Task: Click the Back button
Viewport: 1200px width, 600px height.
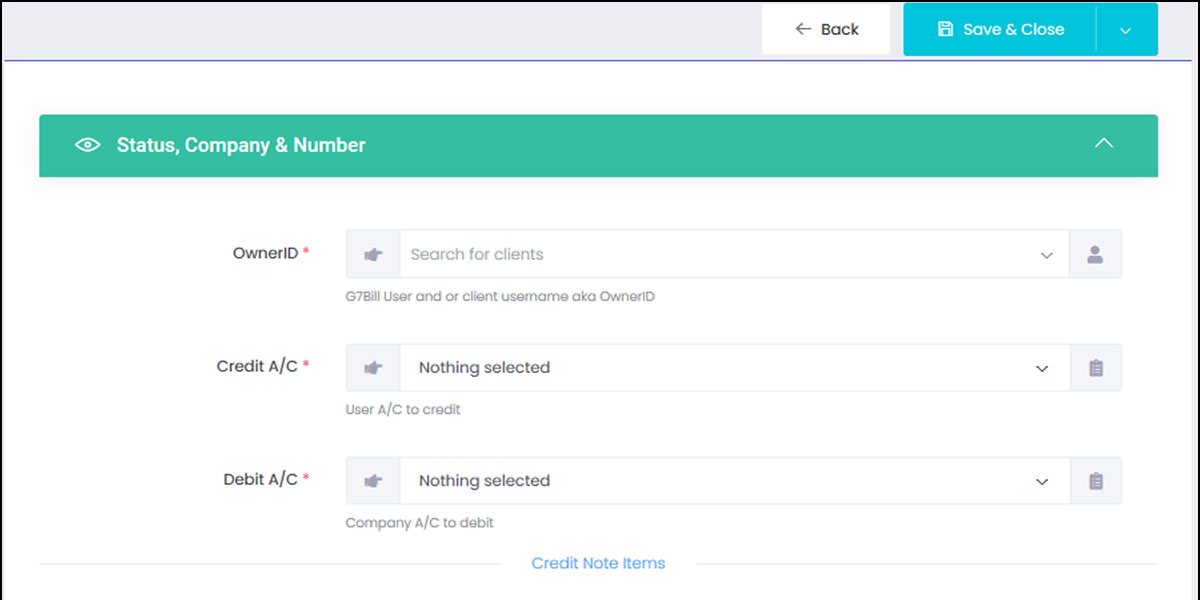Action: click(x=826, y=29)
